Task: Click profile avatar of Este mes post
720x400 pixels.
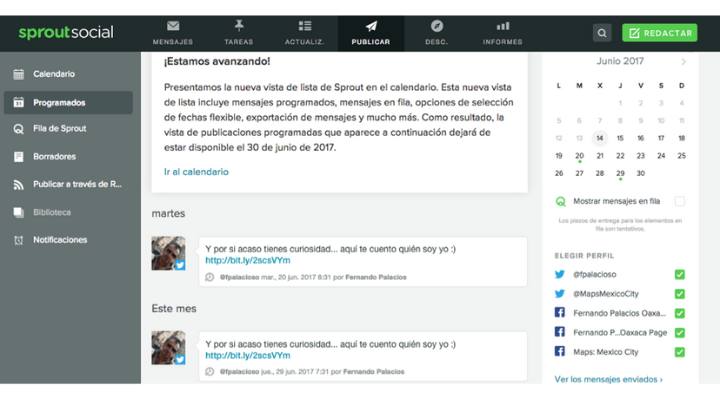Action: pos(169,348)
